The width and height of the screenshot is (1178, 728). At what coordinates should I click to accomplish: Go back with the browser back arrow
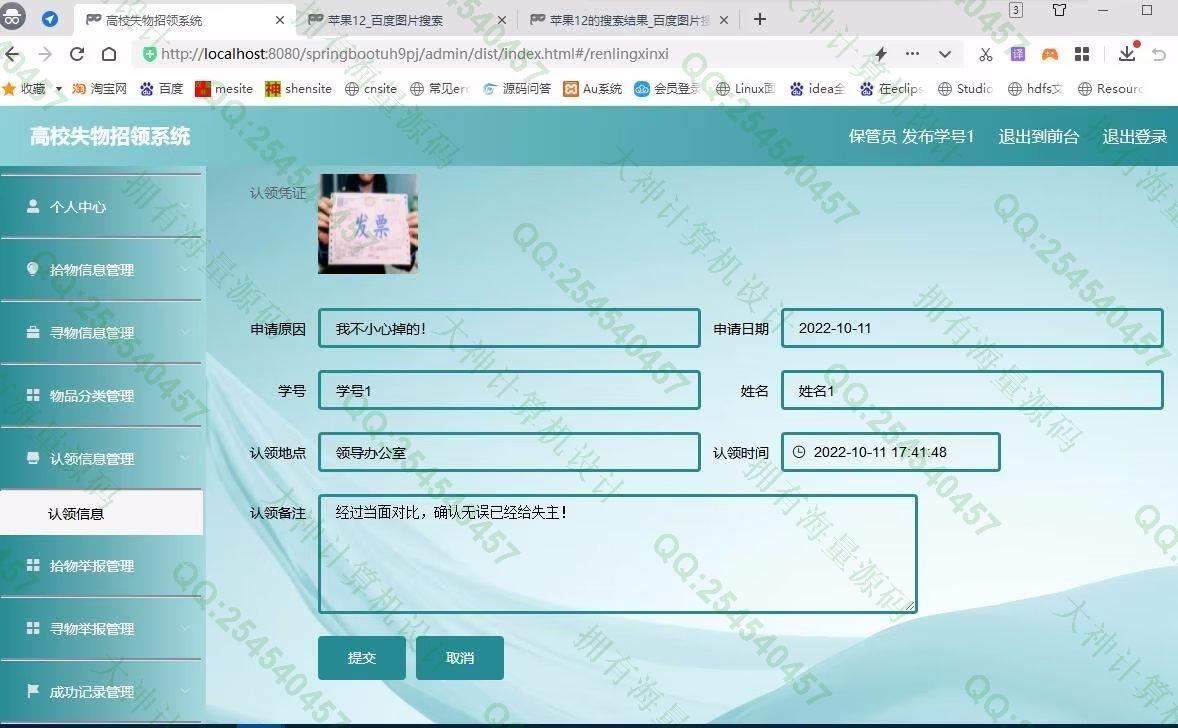pyautogui.click(x=12, y=54)
